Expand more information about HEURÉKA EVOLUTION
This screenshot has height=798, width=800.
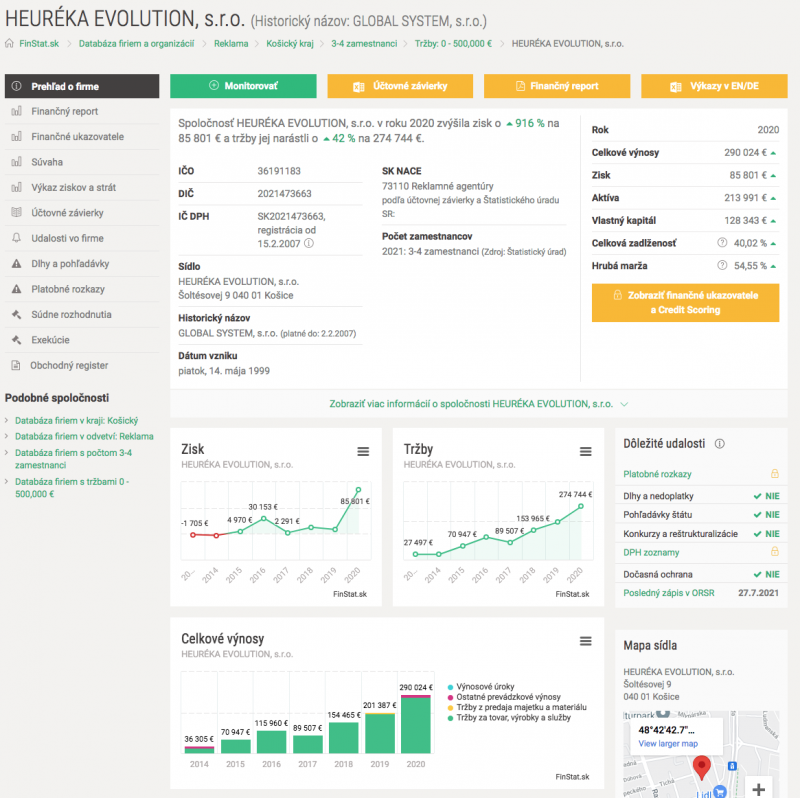(479, 404)
